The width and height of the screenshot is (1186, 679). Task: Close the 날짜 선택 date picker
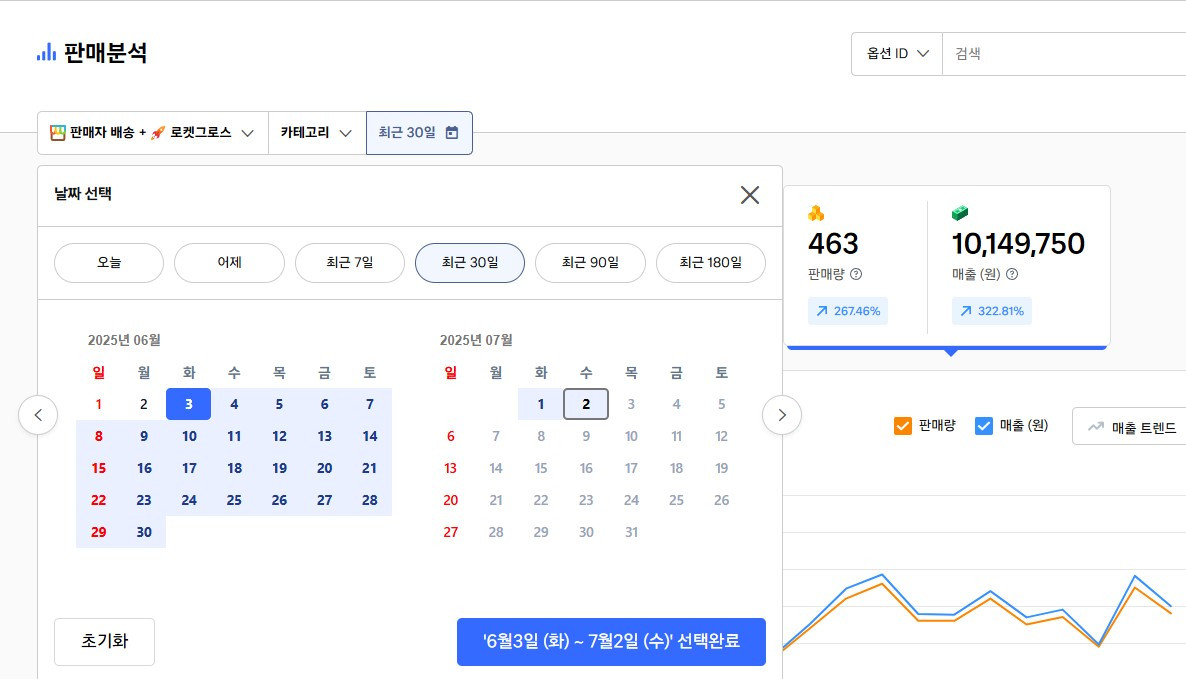(x=749, y=195)
